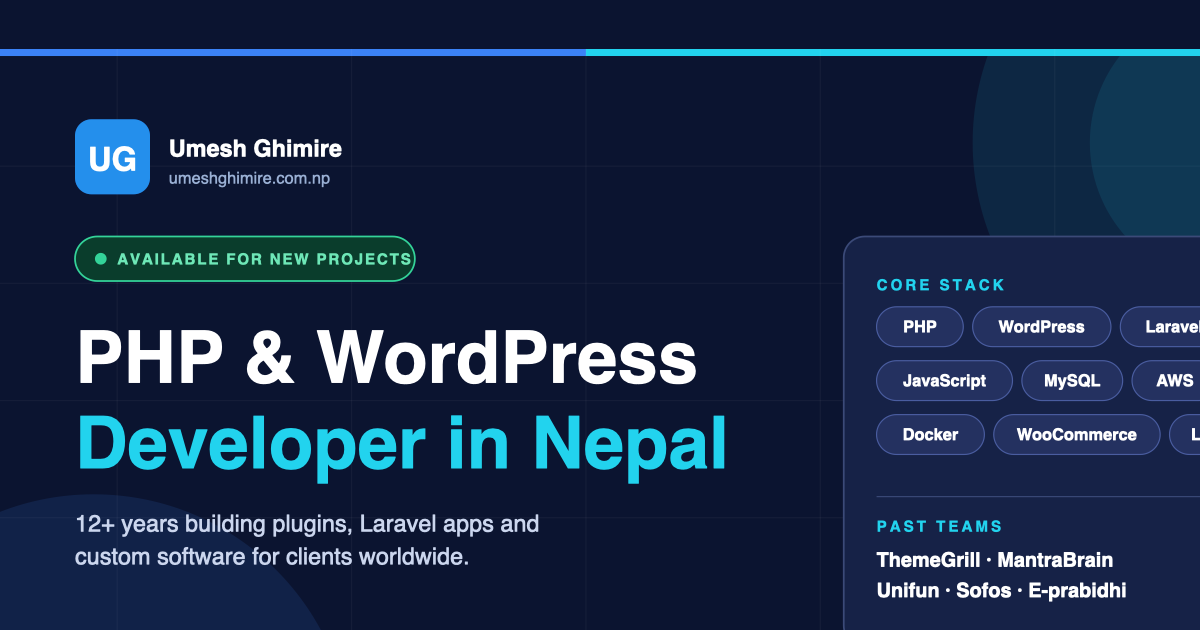The image size is (1200, 630).
Task: Select the PHP stack chip
Action: pyautogui.click(x=920, y=327)
